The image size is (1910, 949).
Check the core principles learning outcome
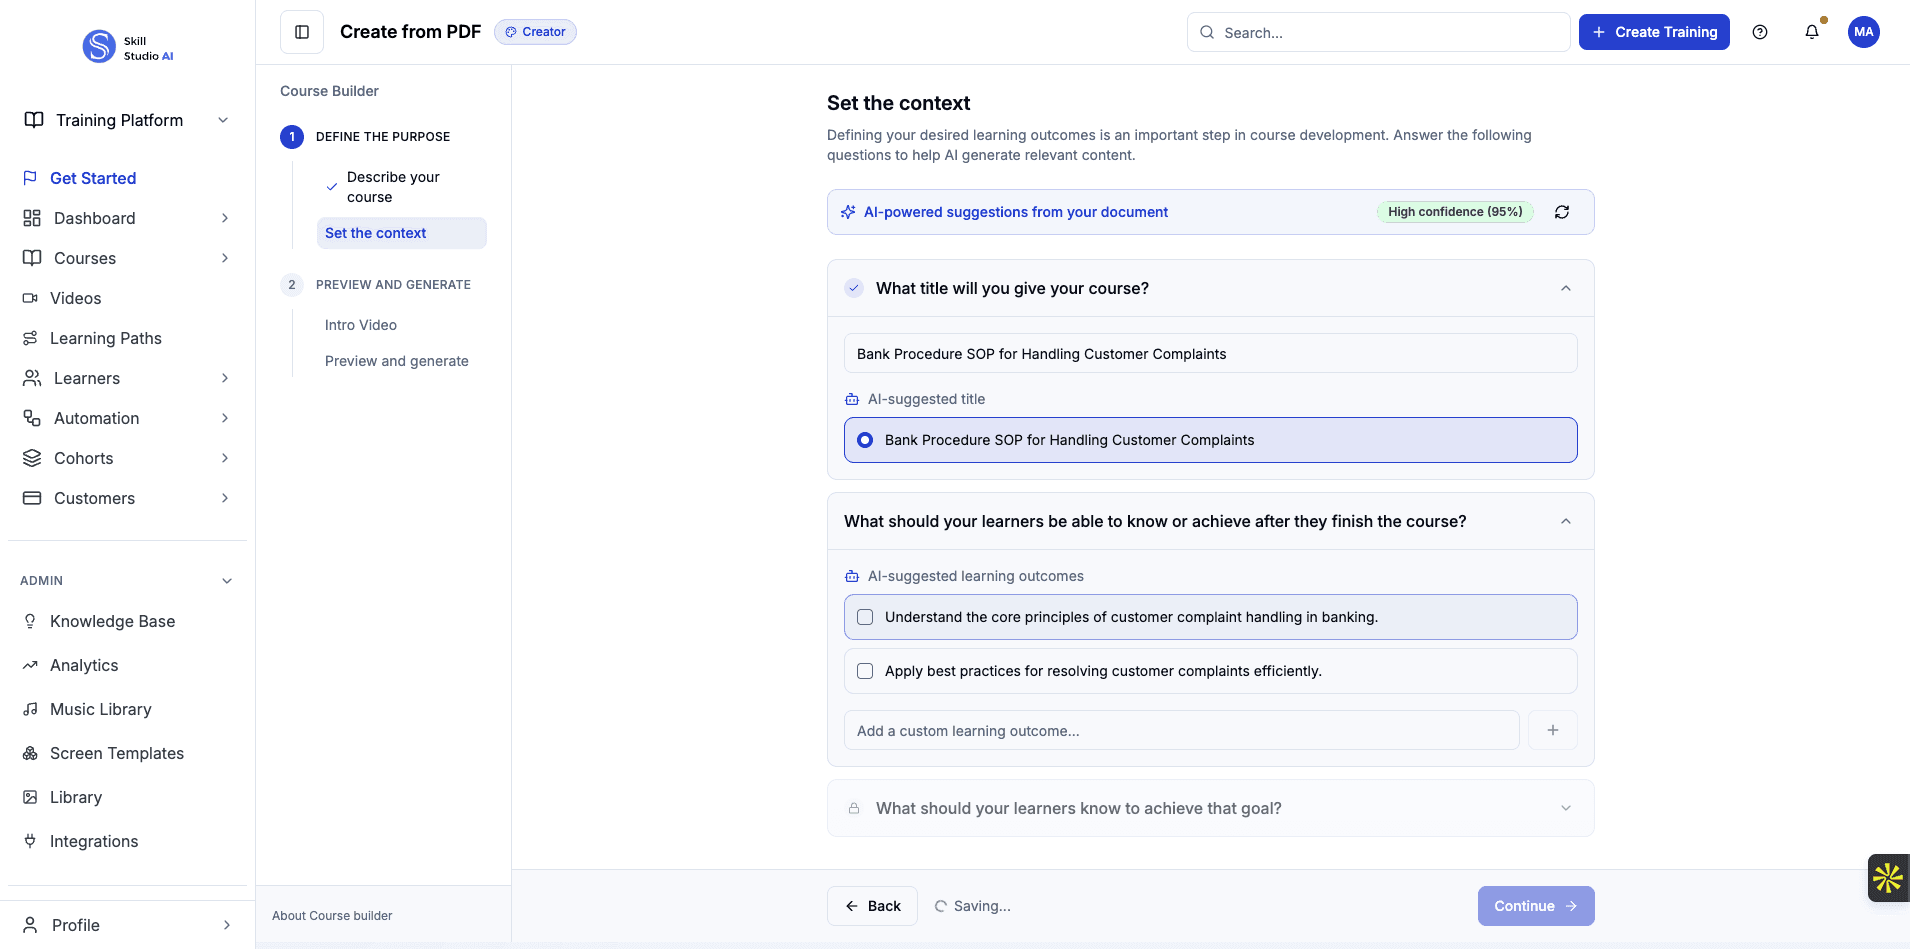click(x=865, y=617)
